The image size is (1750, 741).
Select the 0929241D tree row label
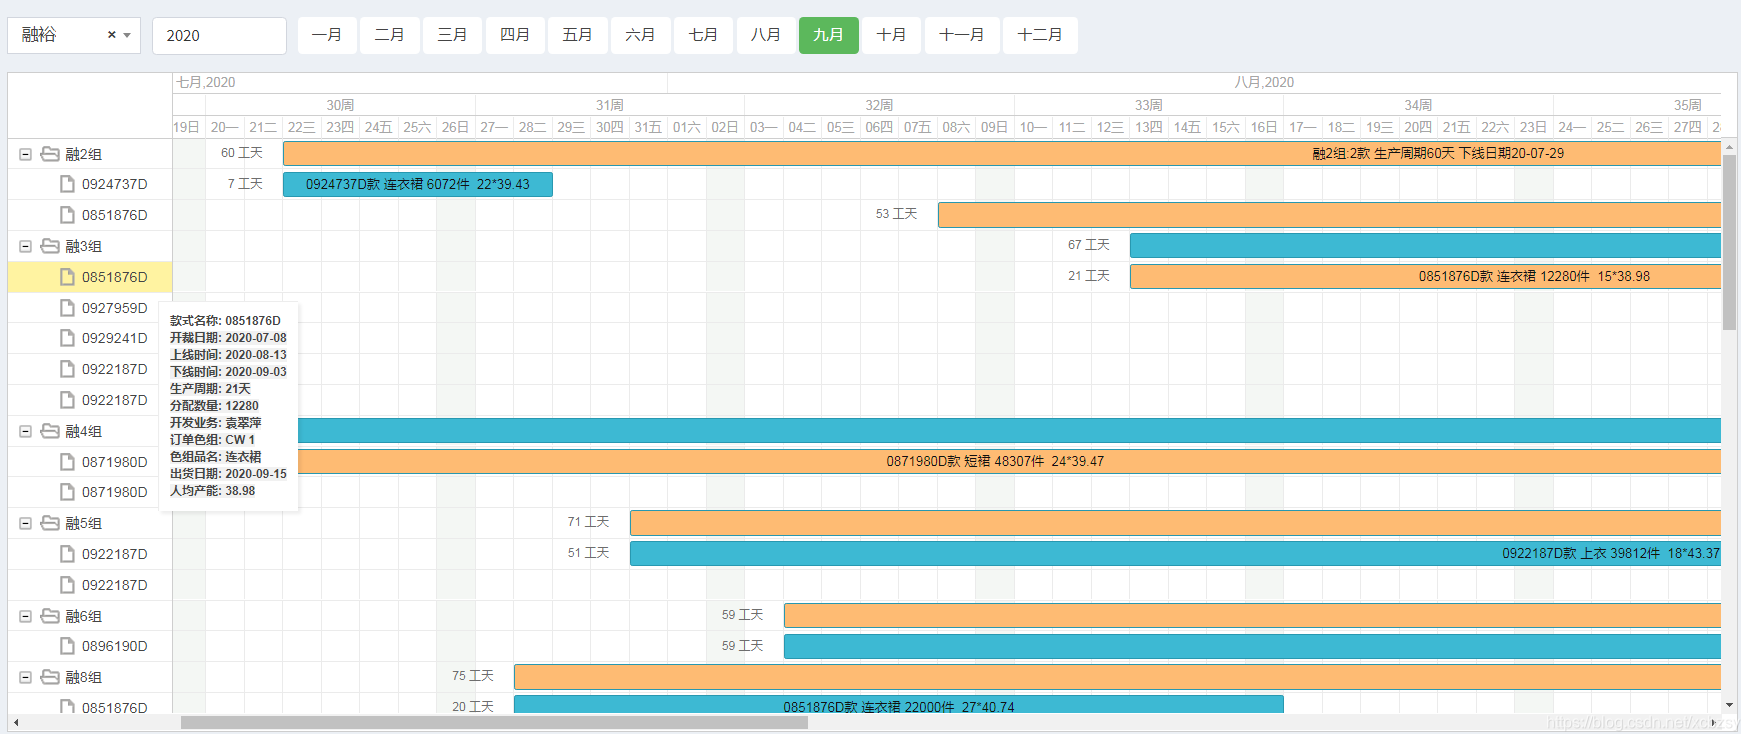(x=115, y=338)
